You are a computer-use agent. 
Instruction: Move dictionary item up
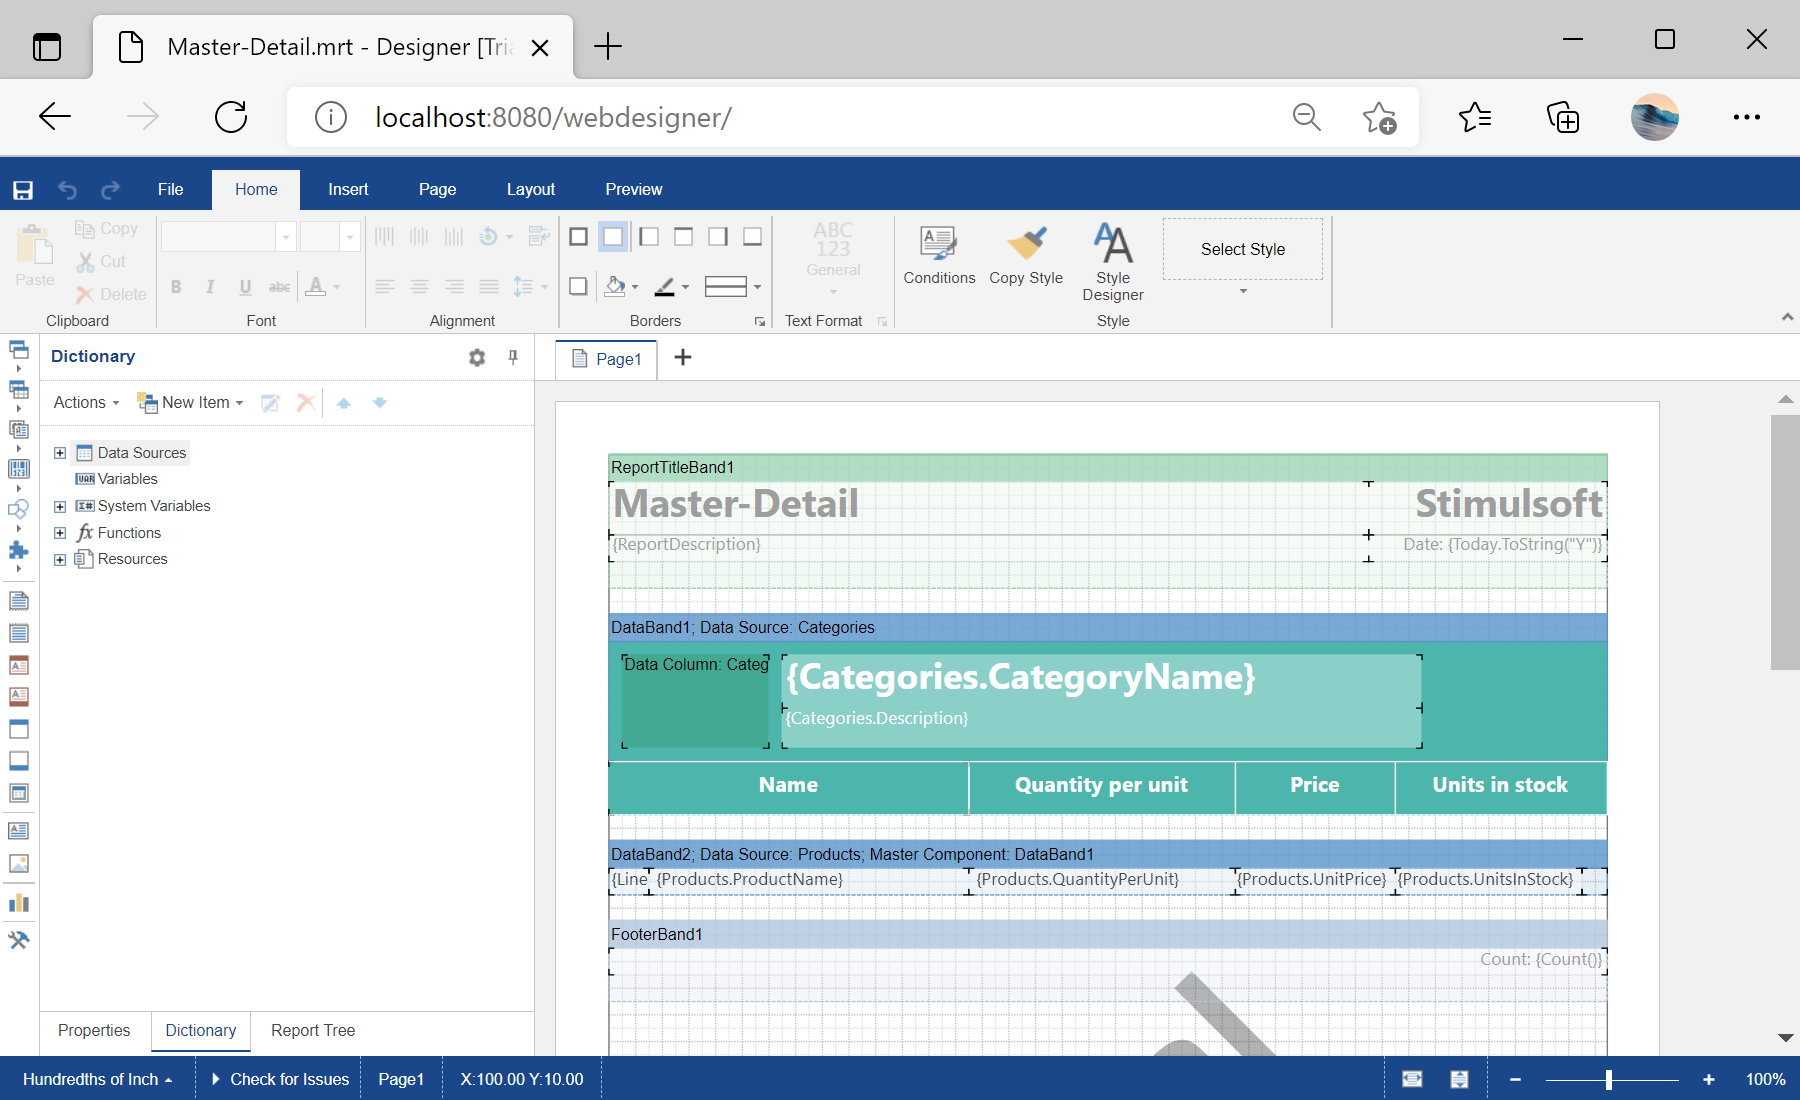[x=344, y=403]
